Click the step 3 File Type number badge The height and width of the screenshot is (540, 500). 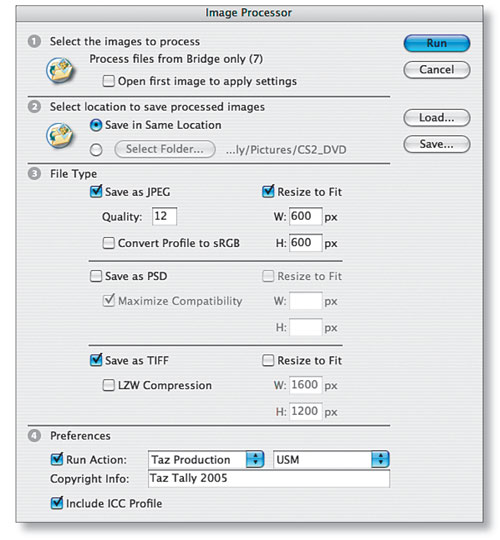pyautogui.click(x=34, y=174)
